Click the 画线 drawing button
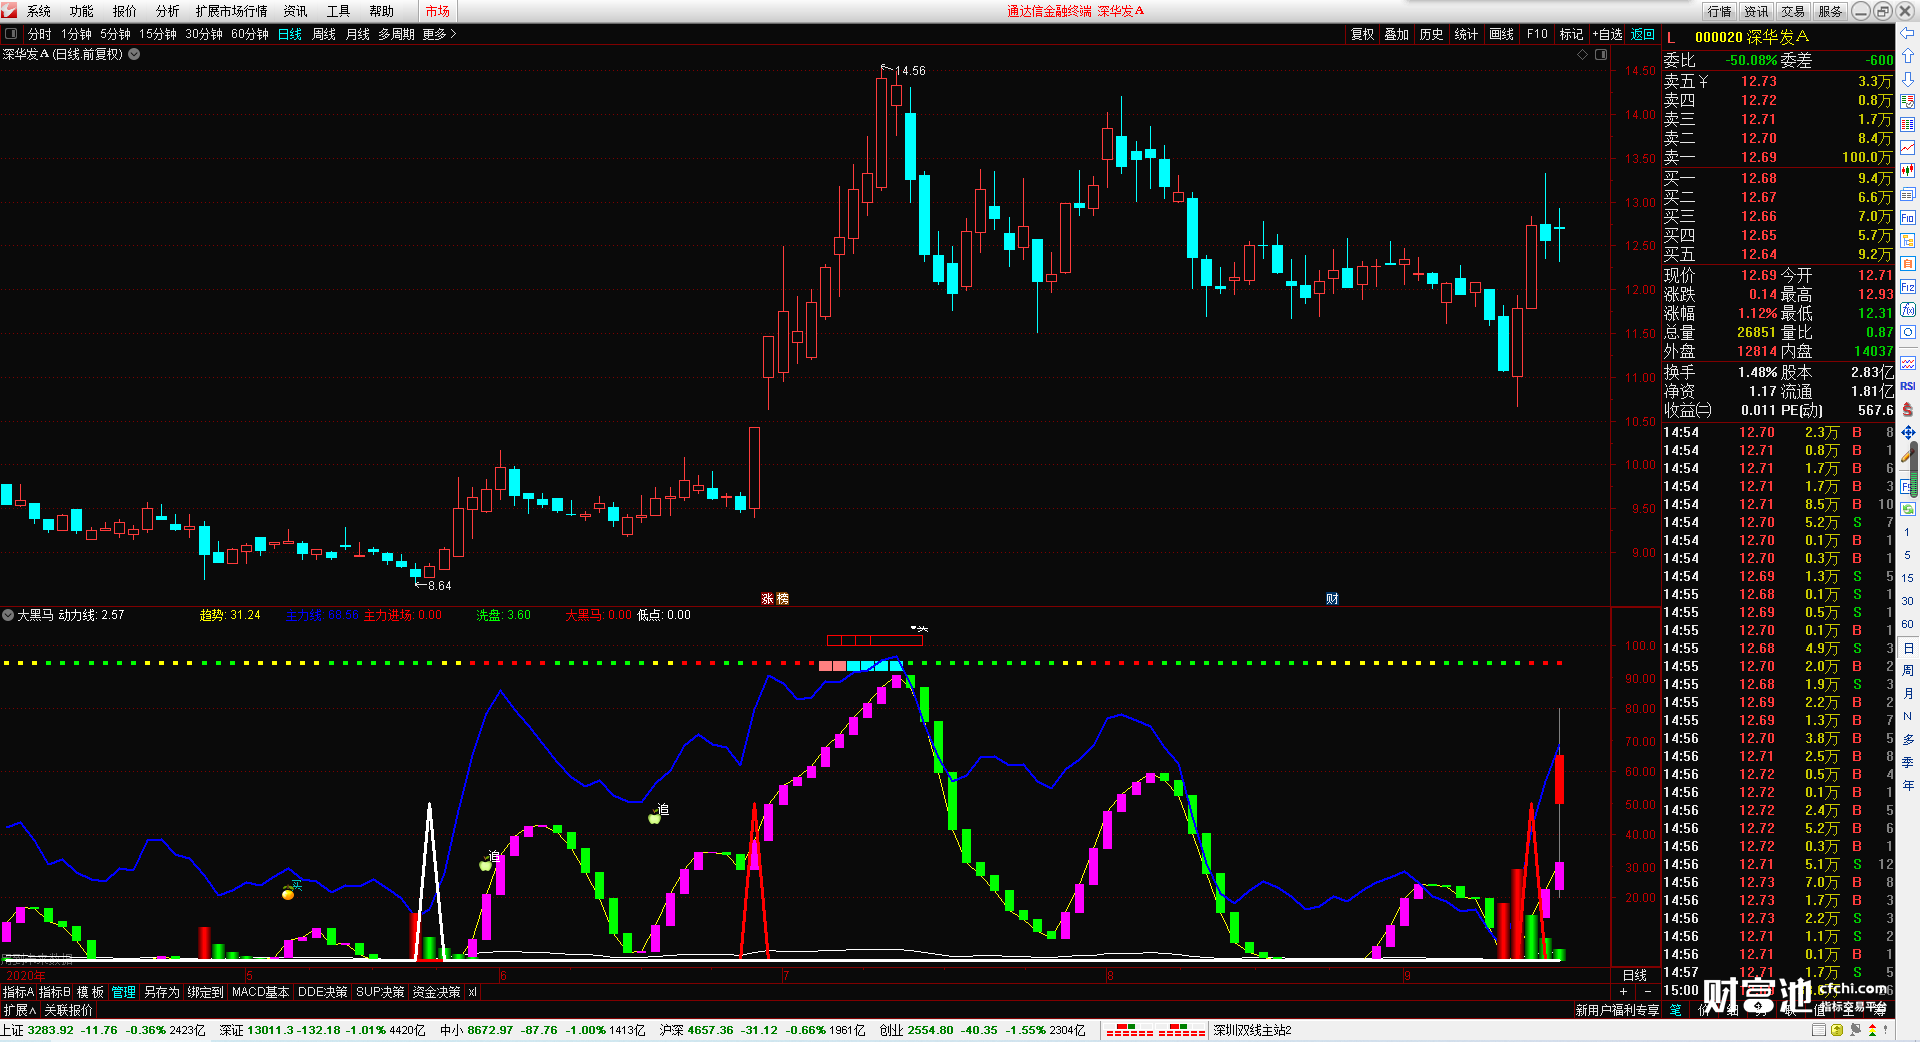Screen dimensions: 1920x1042 [x=1501, y=34]
